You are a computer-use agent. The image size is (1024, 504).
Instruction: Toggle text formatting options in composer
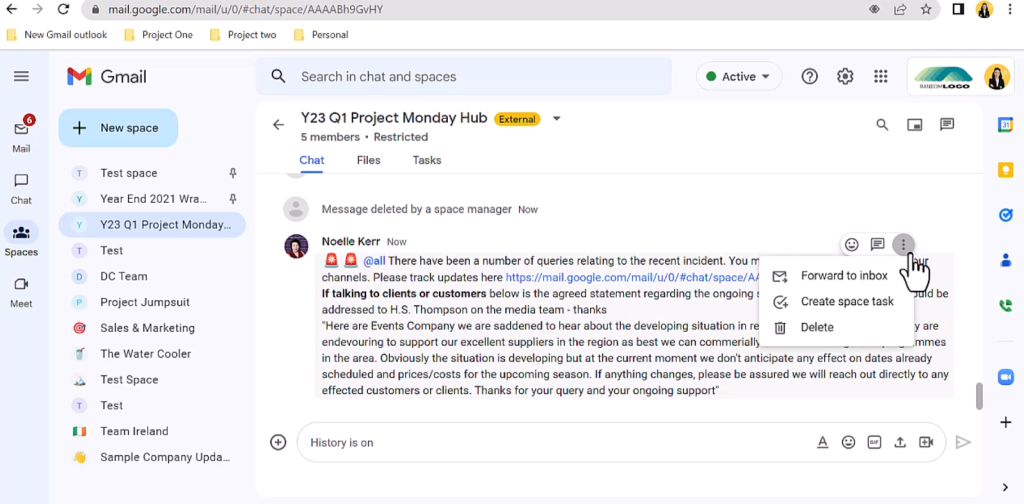tap(823, 442)
